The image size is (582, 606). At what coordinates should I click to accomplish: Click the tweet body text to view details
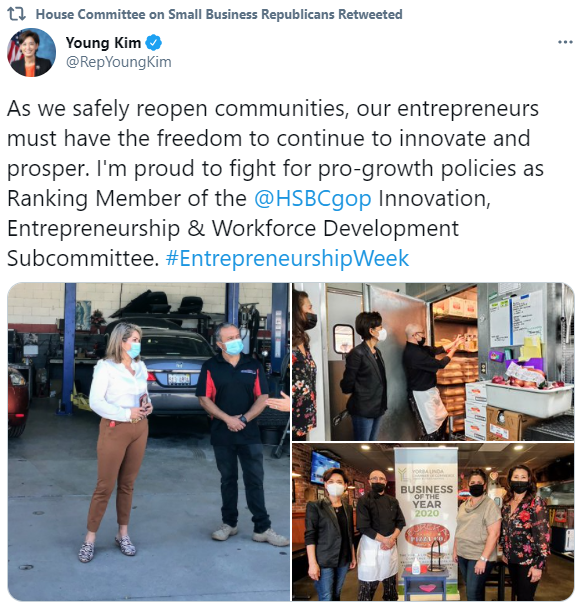[x=275, y=183]
